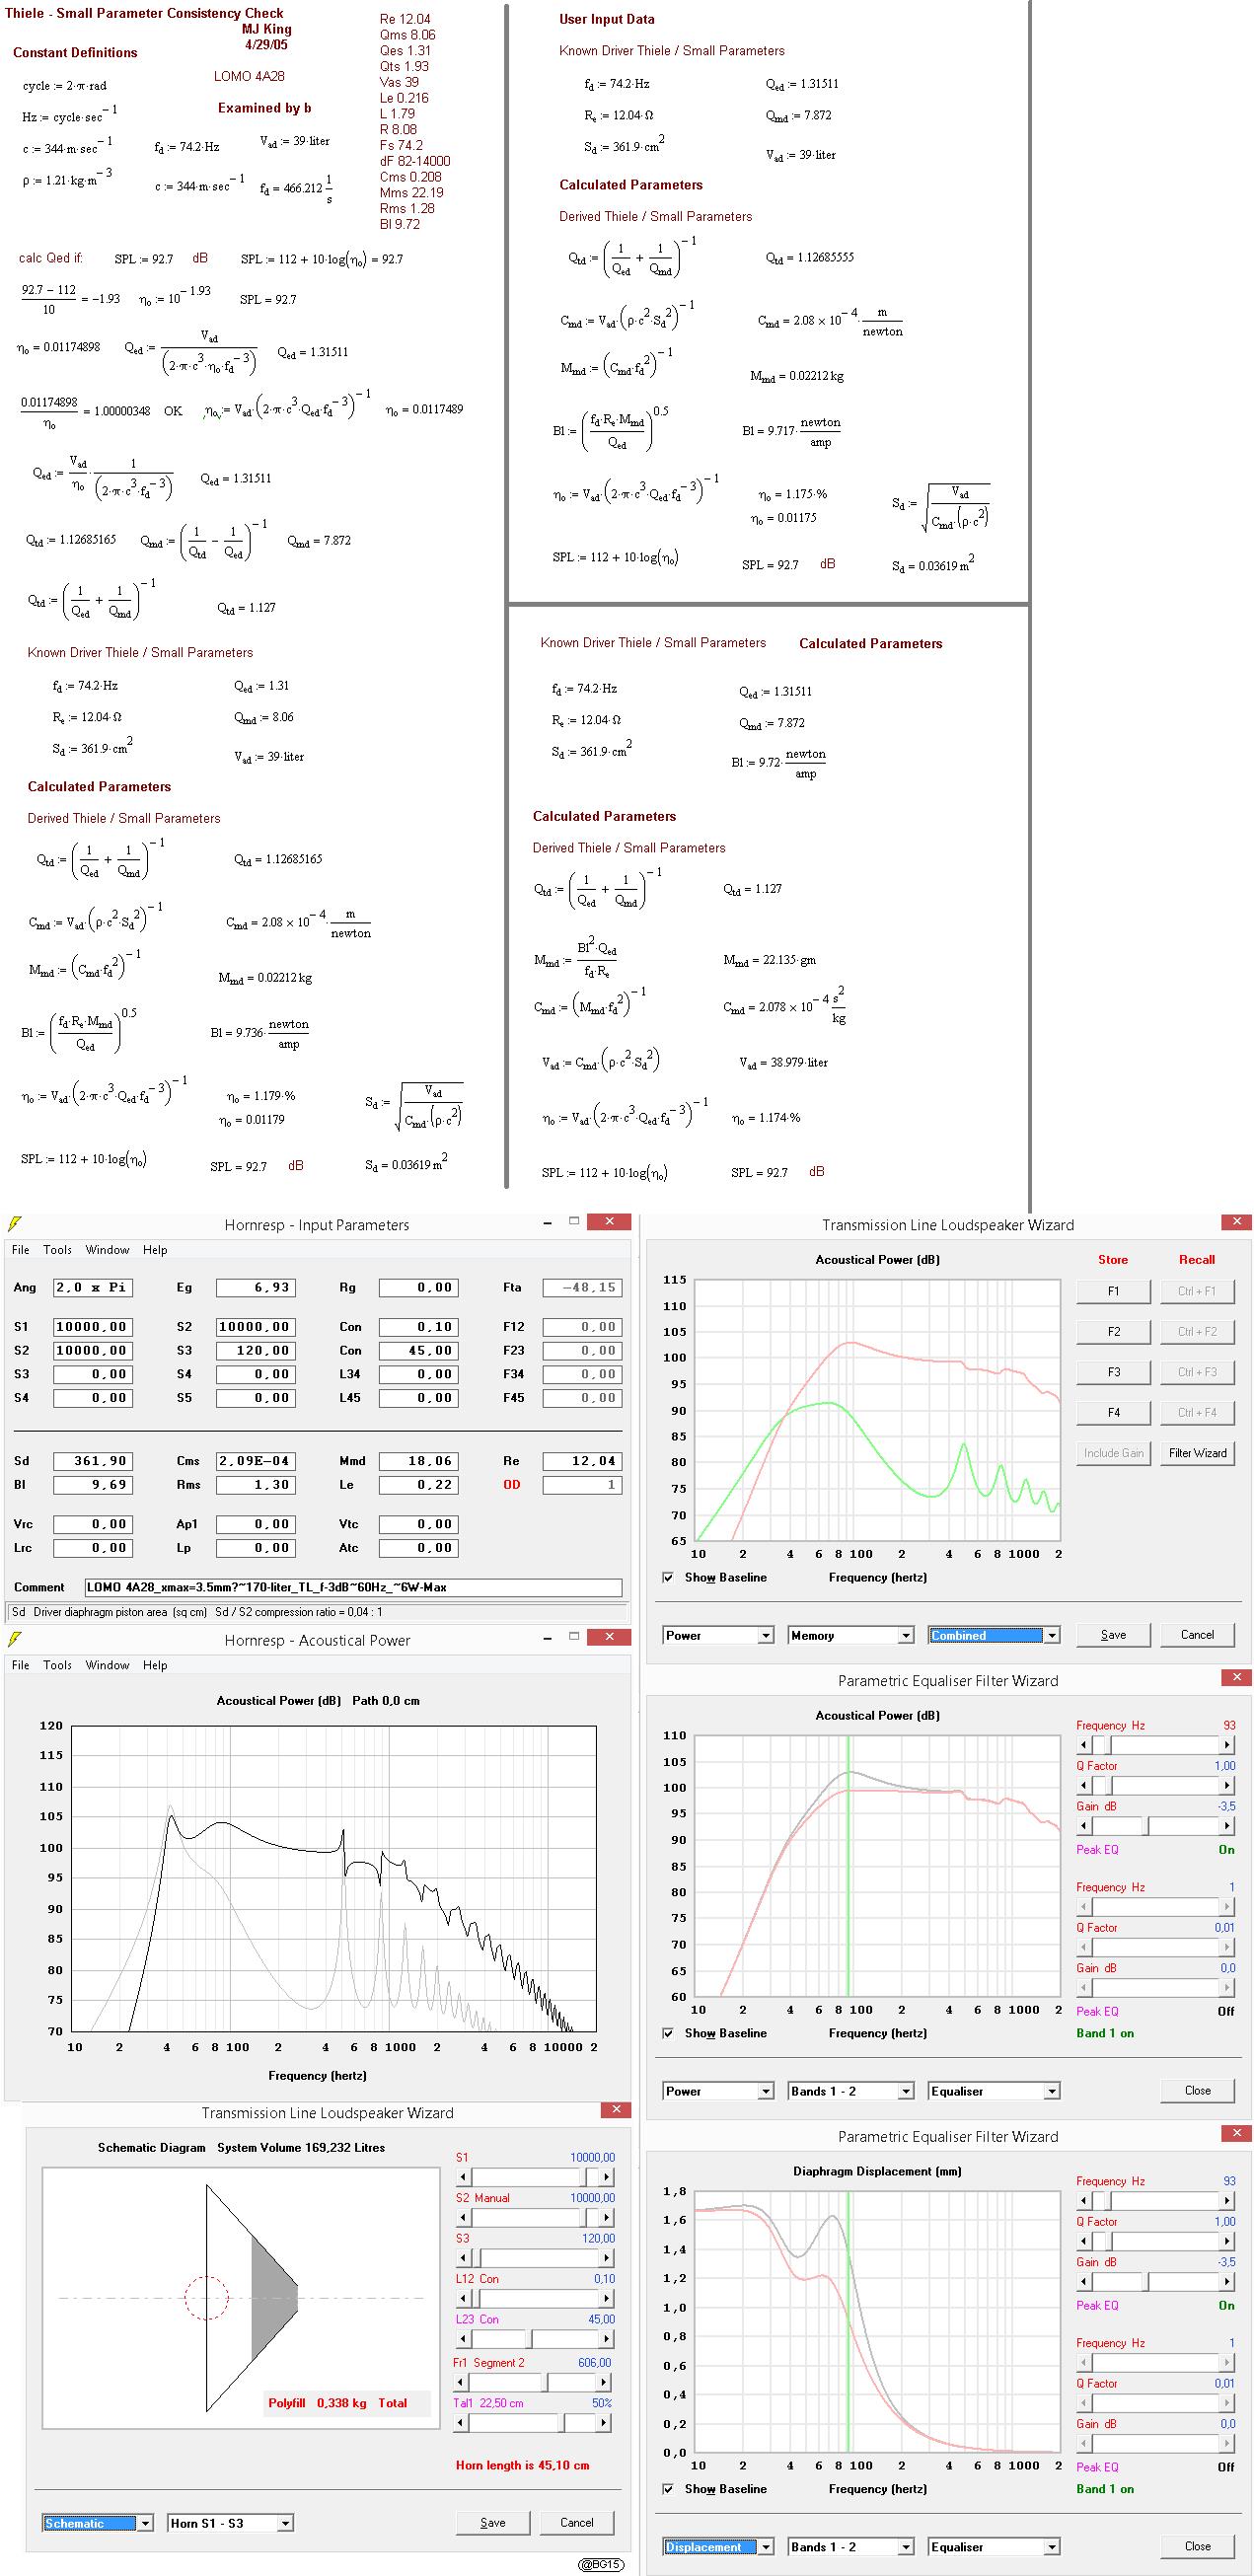The width and height of the screenshot is (1254, 2576).
Task: Click the Gain dB -3,5 slider by Displacement chart
Action: 1156,2282
